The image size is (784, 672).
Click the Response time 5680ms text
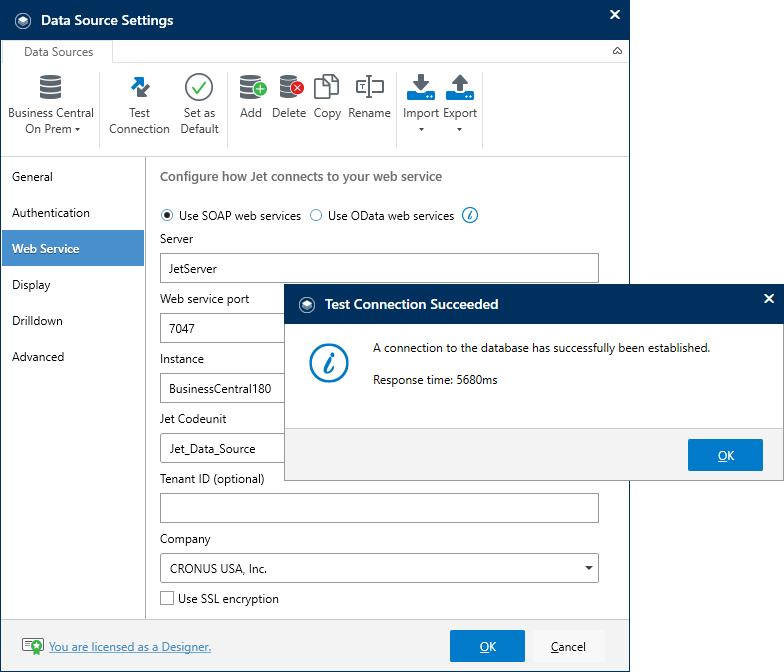point(435,380)
